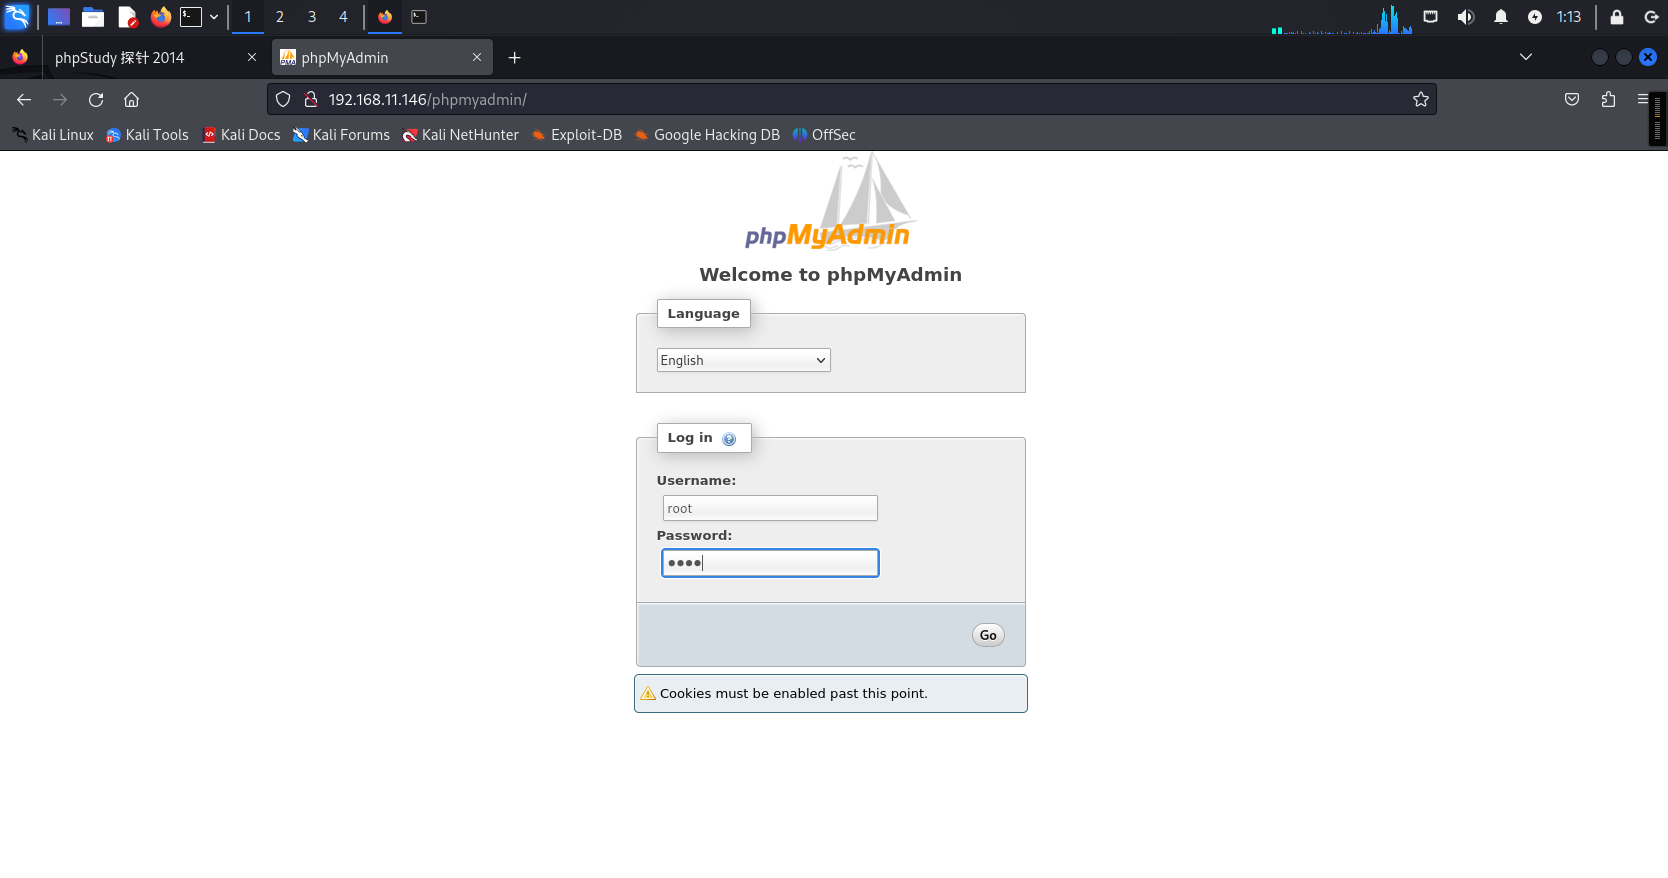Open the OffSec bookmark
The width and height of the screenshot is (1668, 878).
click(824, 135)
